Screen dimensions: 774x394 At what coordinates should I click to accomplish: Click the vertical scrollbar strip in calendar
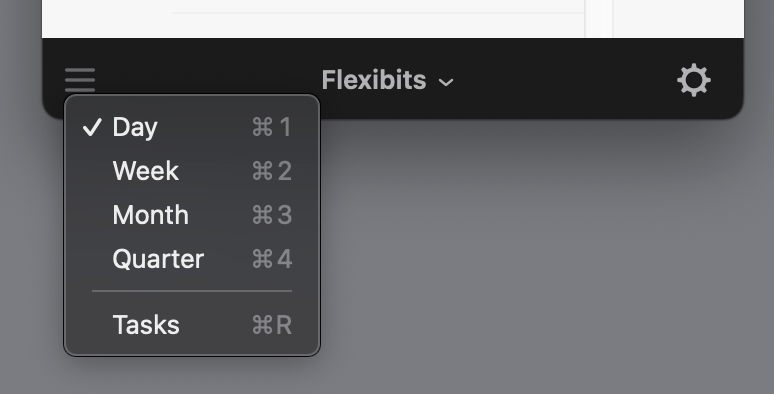click(599, 18)
